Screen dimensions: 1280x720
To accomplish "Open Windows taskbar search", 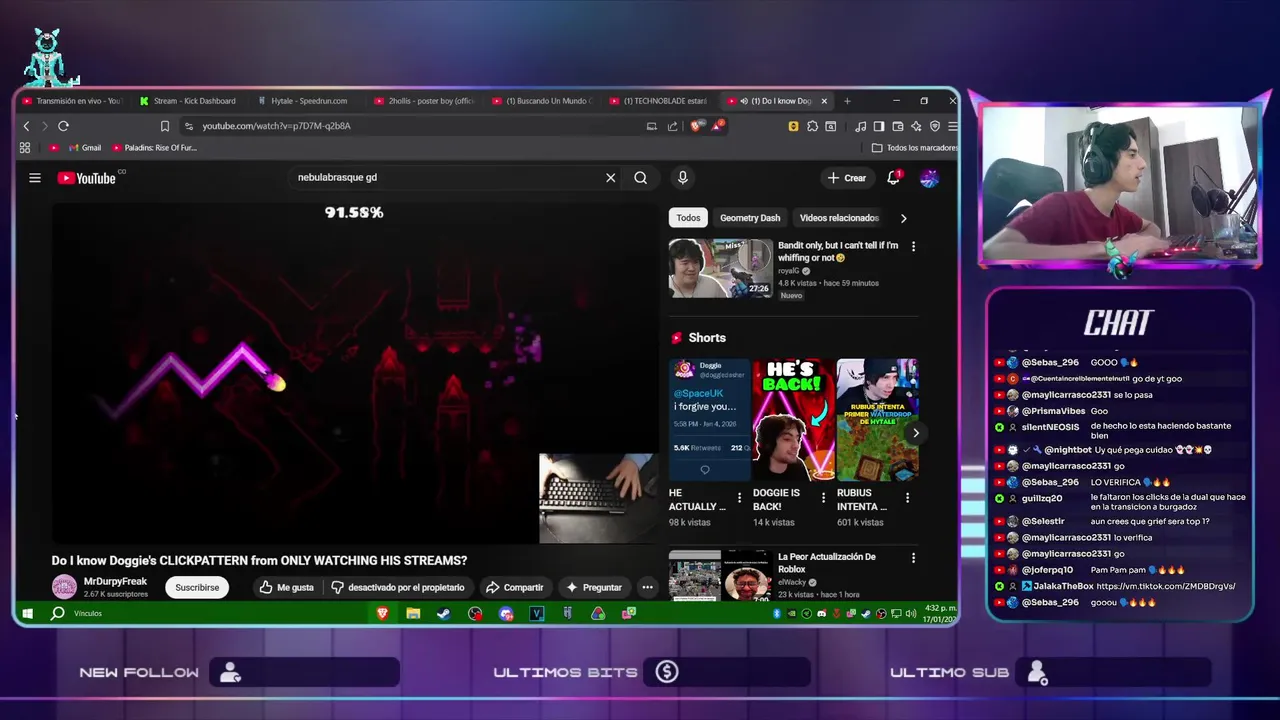I will (58, 613).
